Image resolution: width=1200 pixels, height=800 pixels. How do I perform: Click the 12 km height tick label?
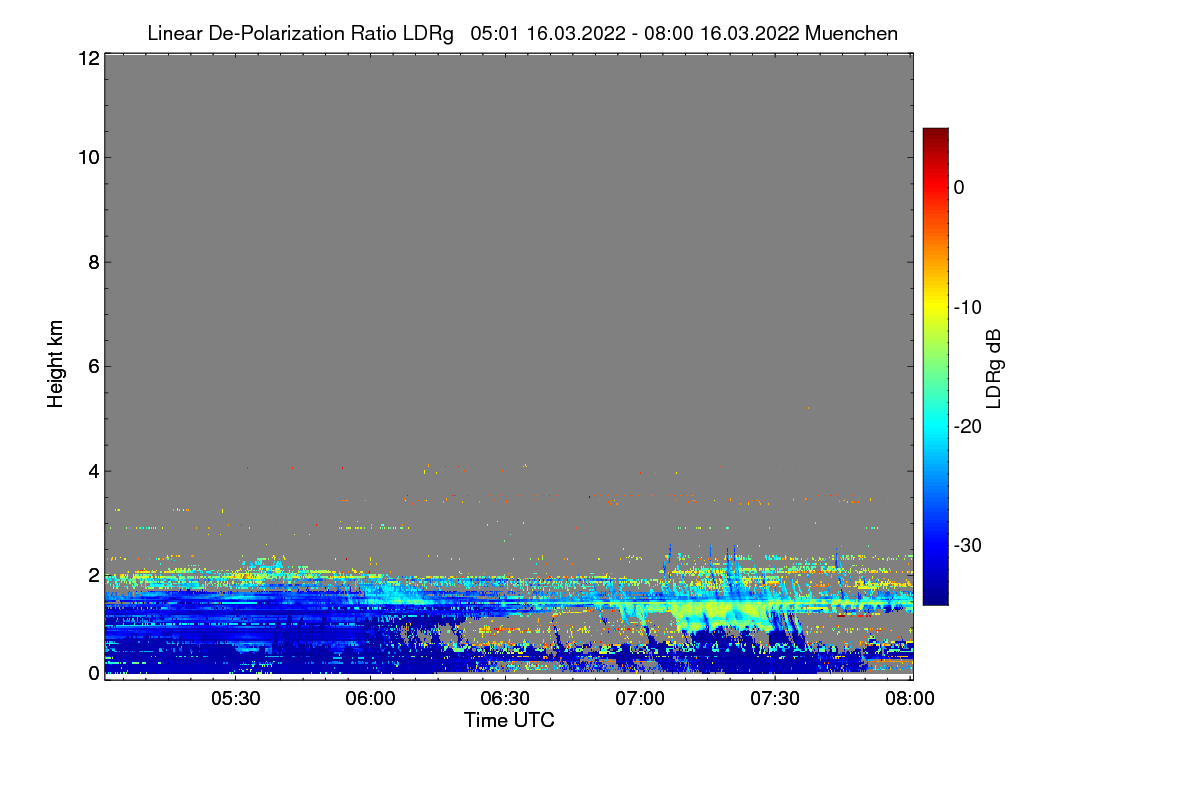[87, 58]
